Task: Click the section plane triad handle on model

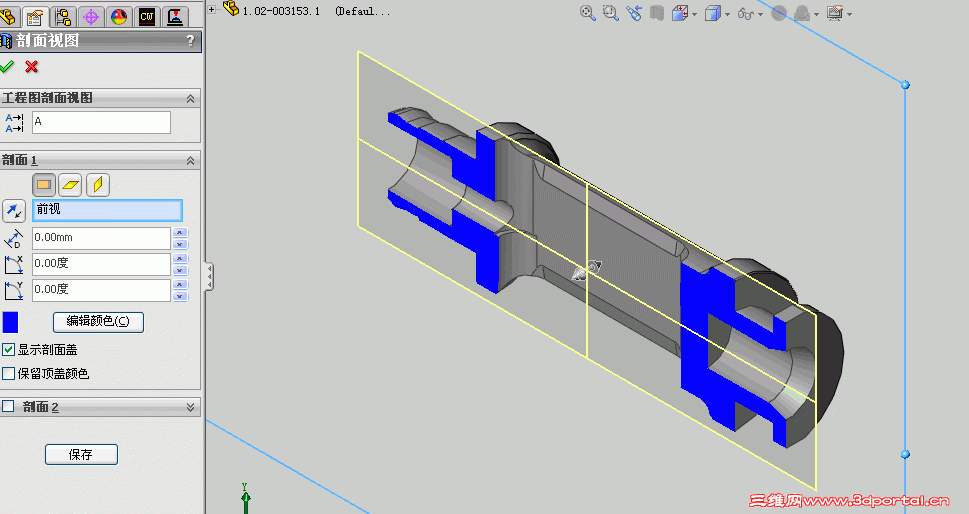Action: click(x=586, y=269)
